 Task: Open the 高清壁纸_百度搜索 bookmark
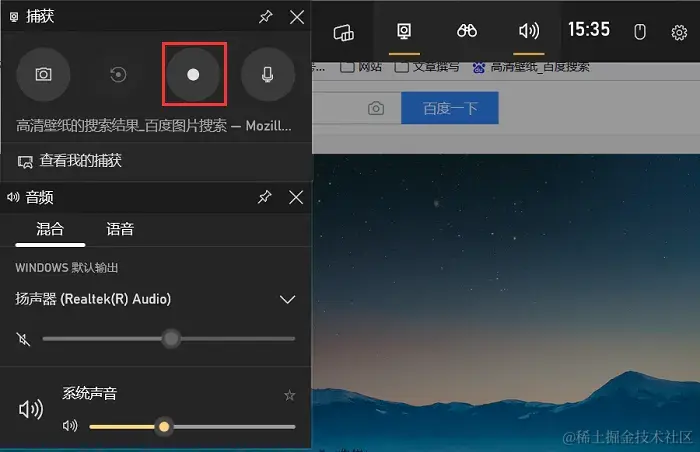pos(531,67)
